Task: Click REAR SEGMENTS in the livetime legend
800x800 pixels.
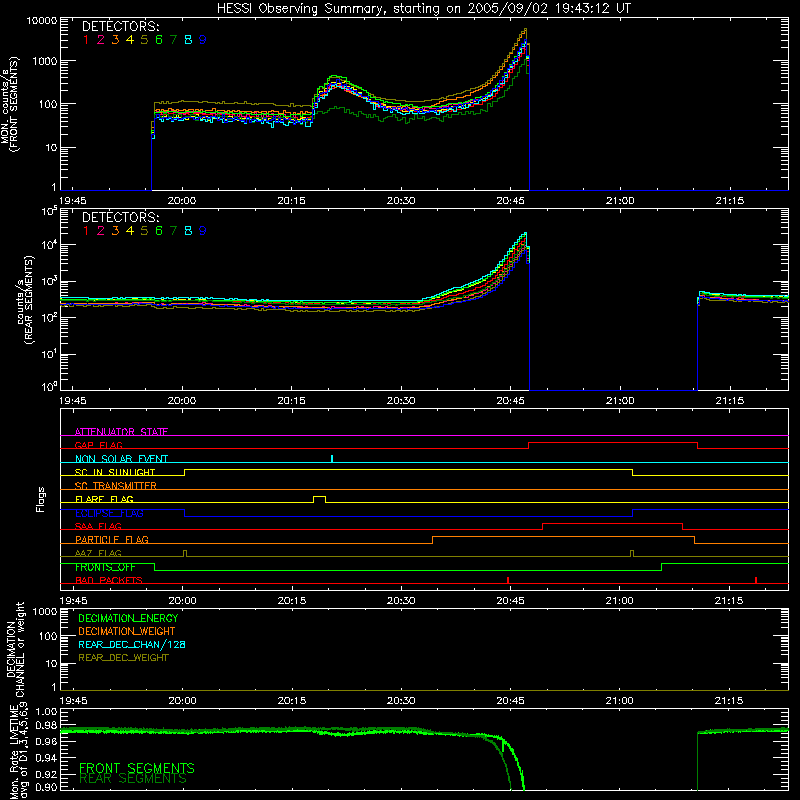Action: [x=133, y=779]
